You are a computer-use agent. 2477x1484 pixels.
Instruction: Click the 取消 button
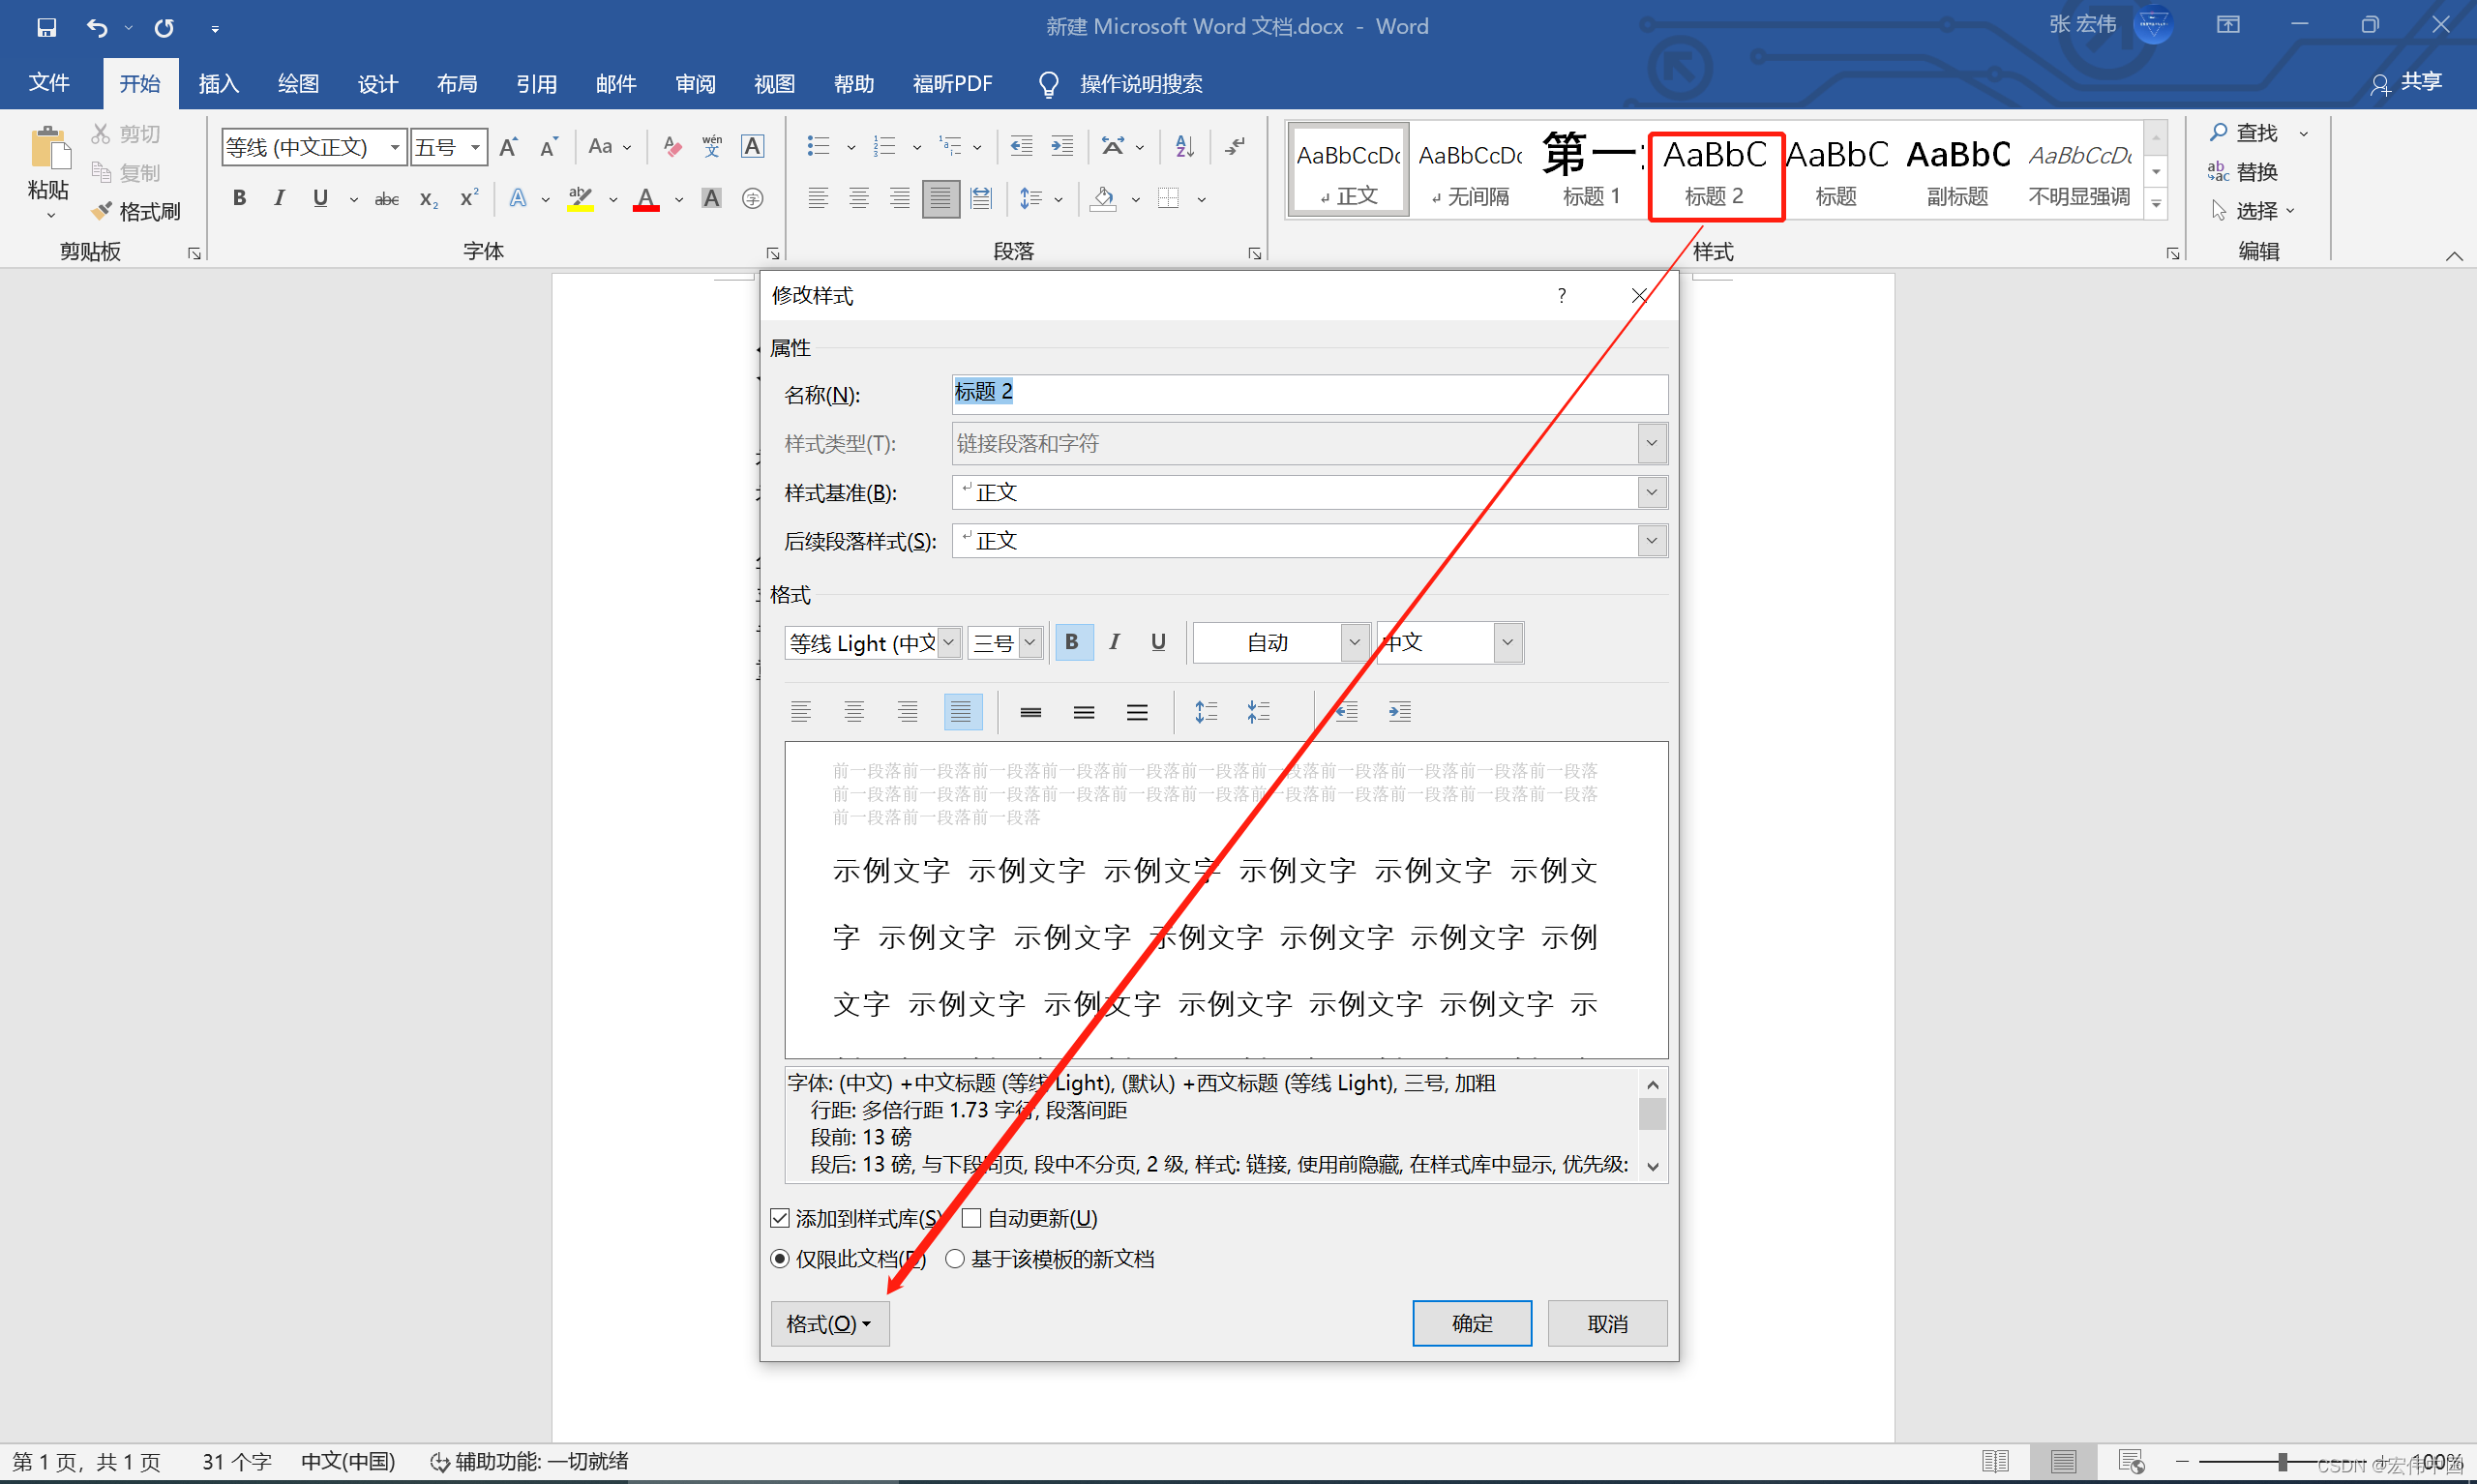tap(1606, 1324)
